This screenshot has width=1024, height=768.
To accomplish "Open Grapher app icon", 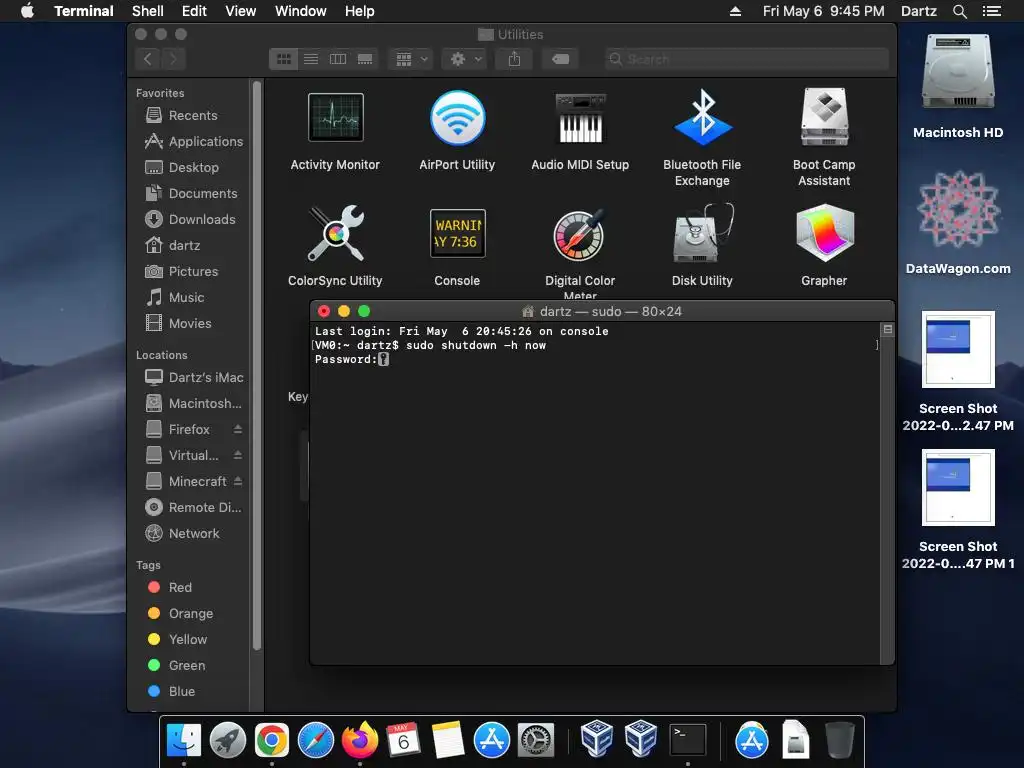I will pos(824,233).
